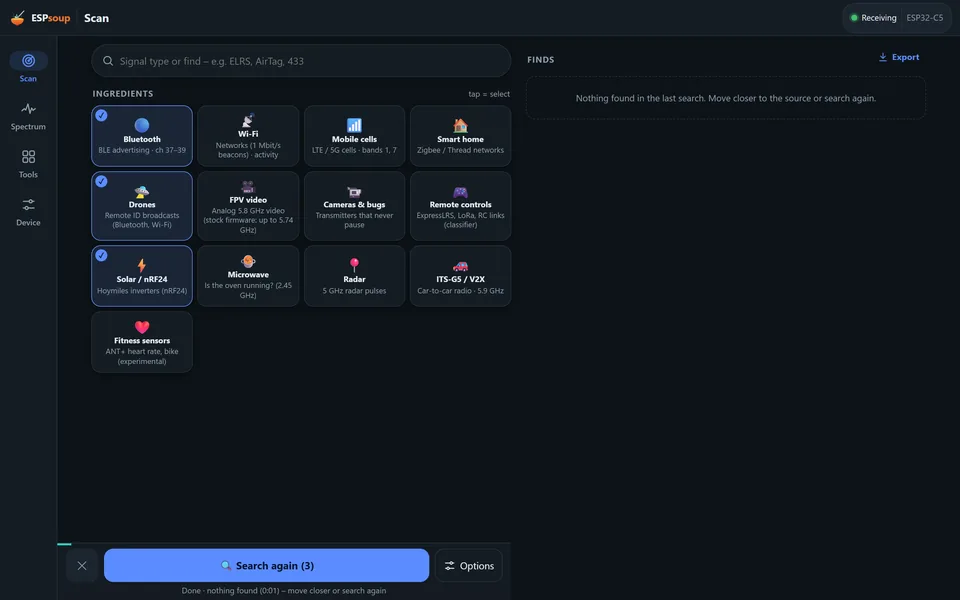960x600 pixels.
Task: Click the "Hoymiles inverters (nRF24)" description
Action: [142, 291]
